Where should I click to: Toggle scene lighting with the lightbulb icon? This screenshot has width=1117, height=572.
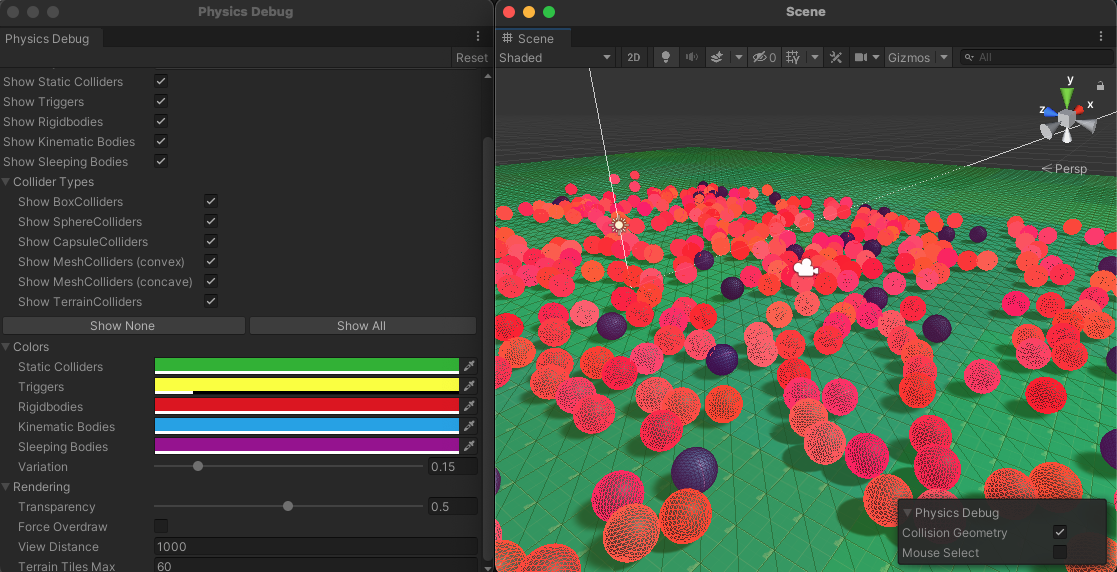[x=665, y=58]
